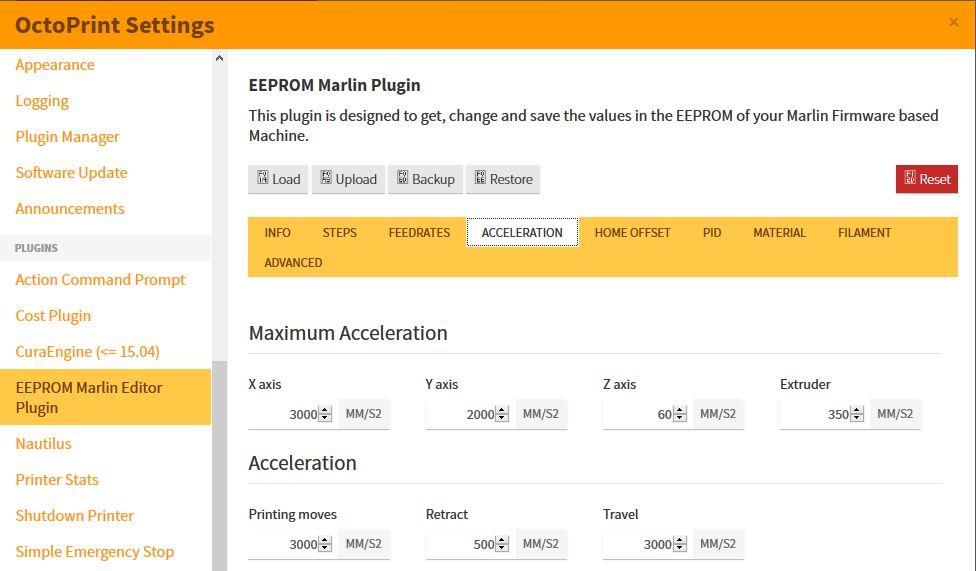
Task: Click the Travel acceleration input field
Action: [x=636, y=544]
